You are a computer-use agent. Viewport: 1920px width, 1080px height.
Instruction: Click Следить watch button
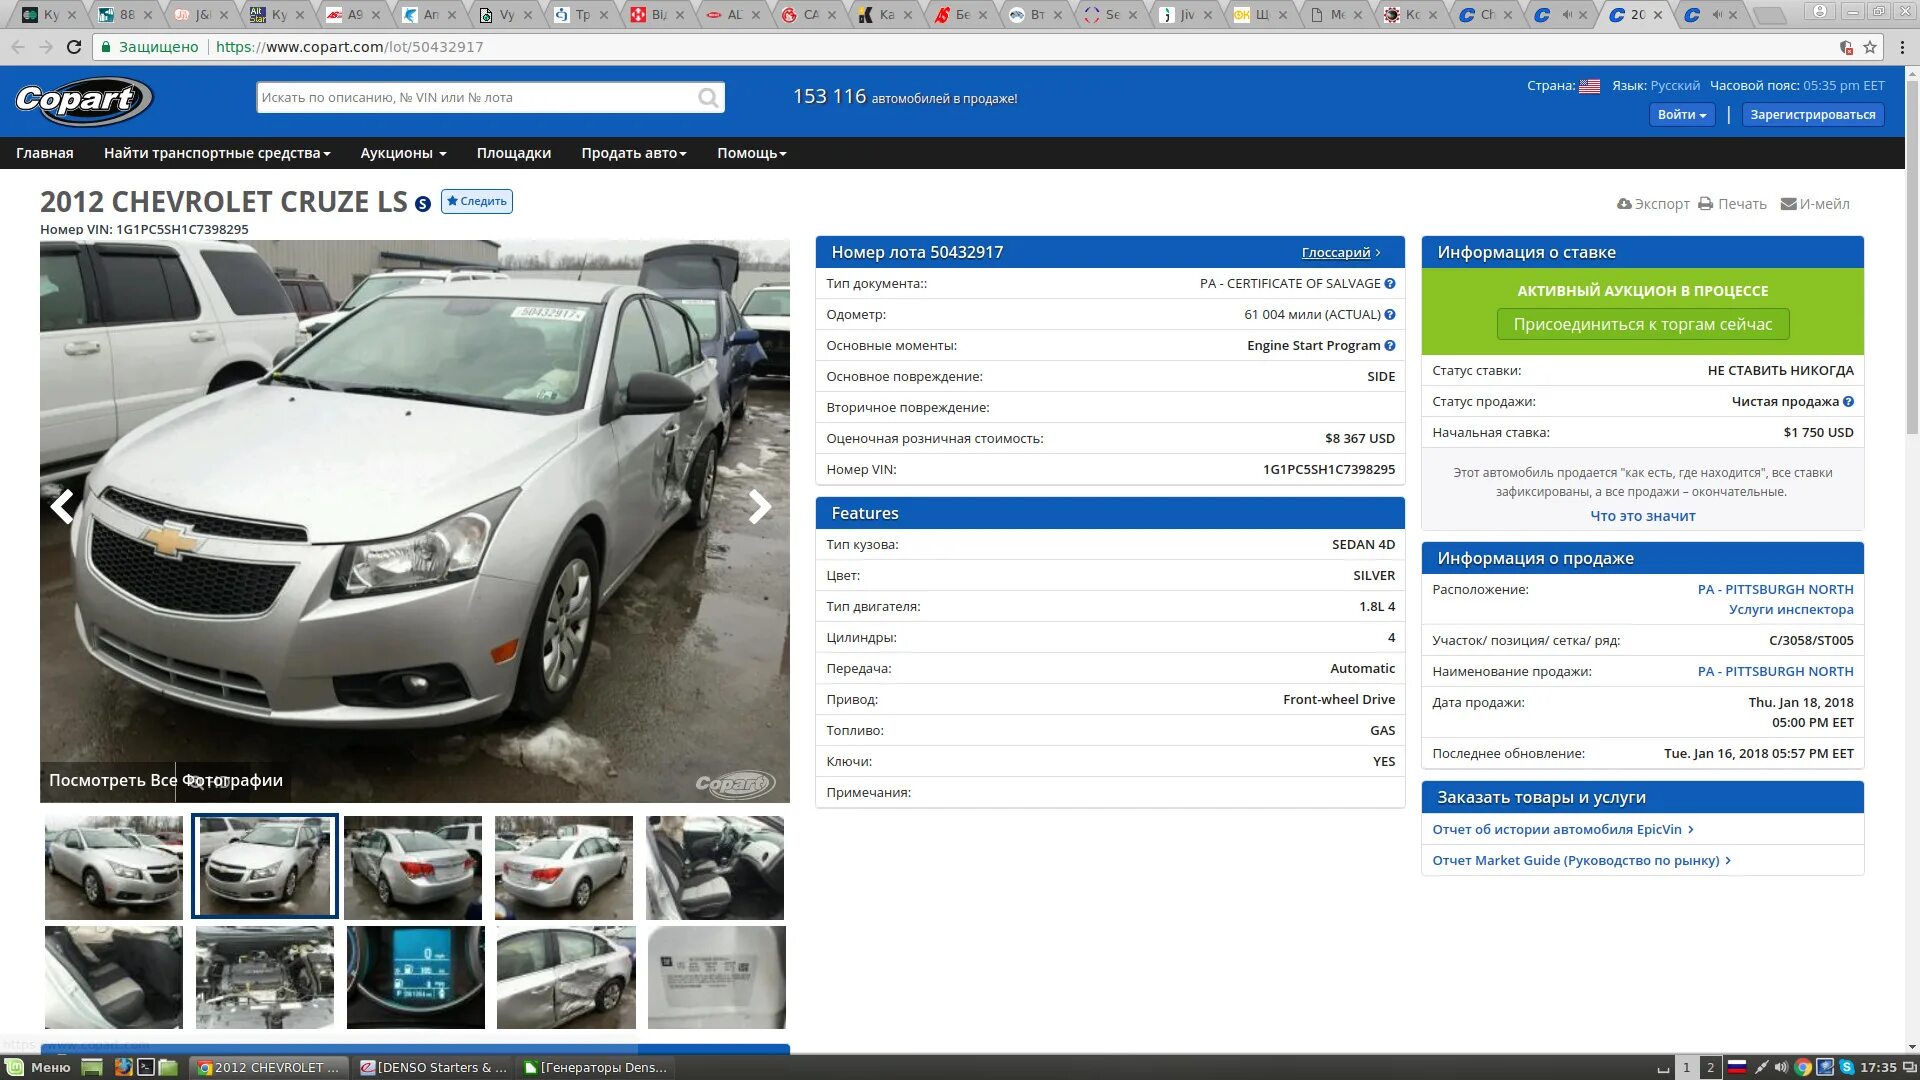[477, 202]
